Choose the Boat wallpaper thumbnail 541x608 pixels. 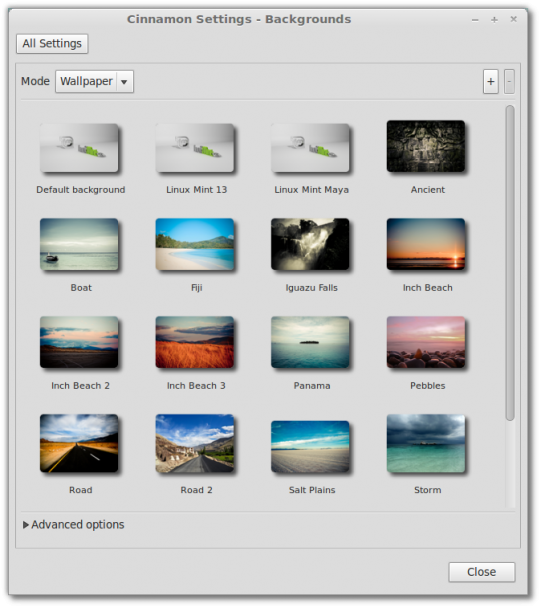pyautogui.click(x=79, y=244)
